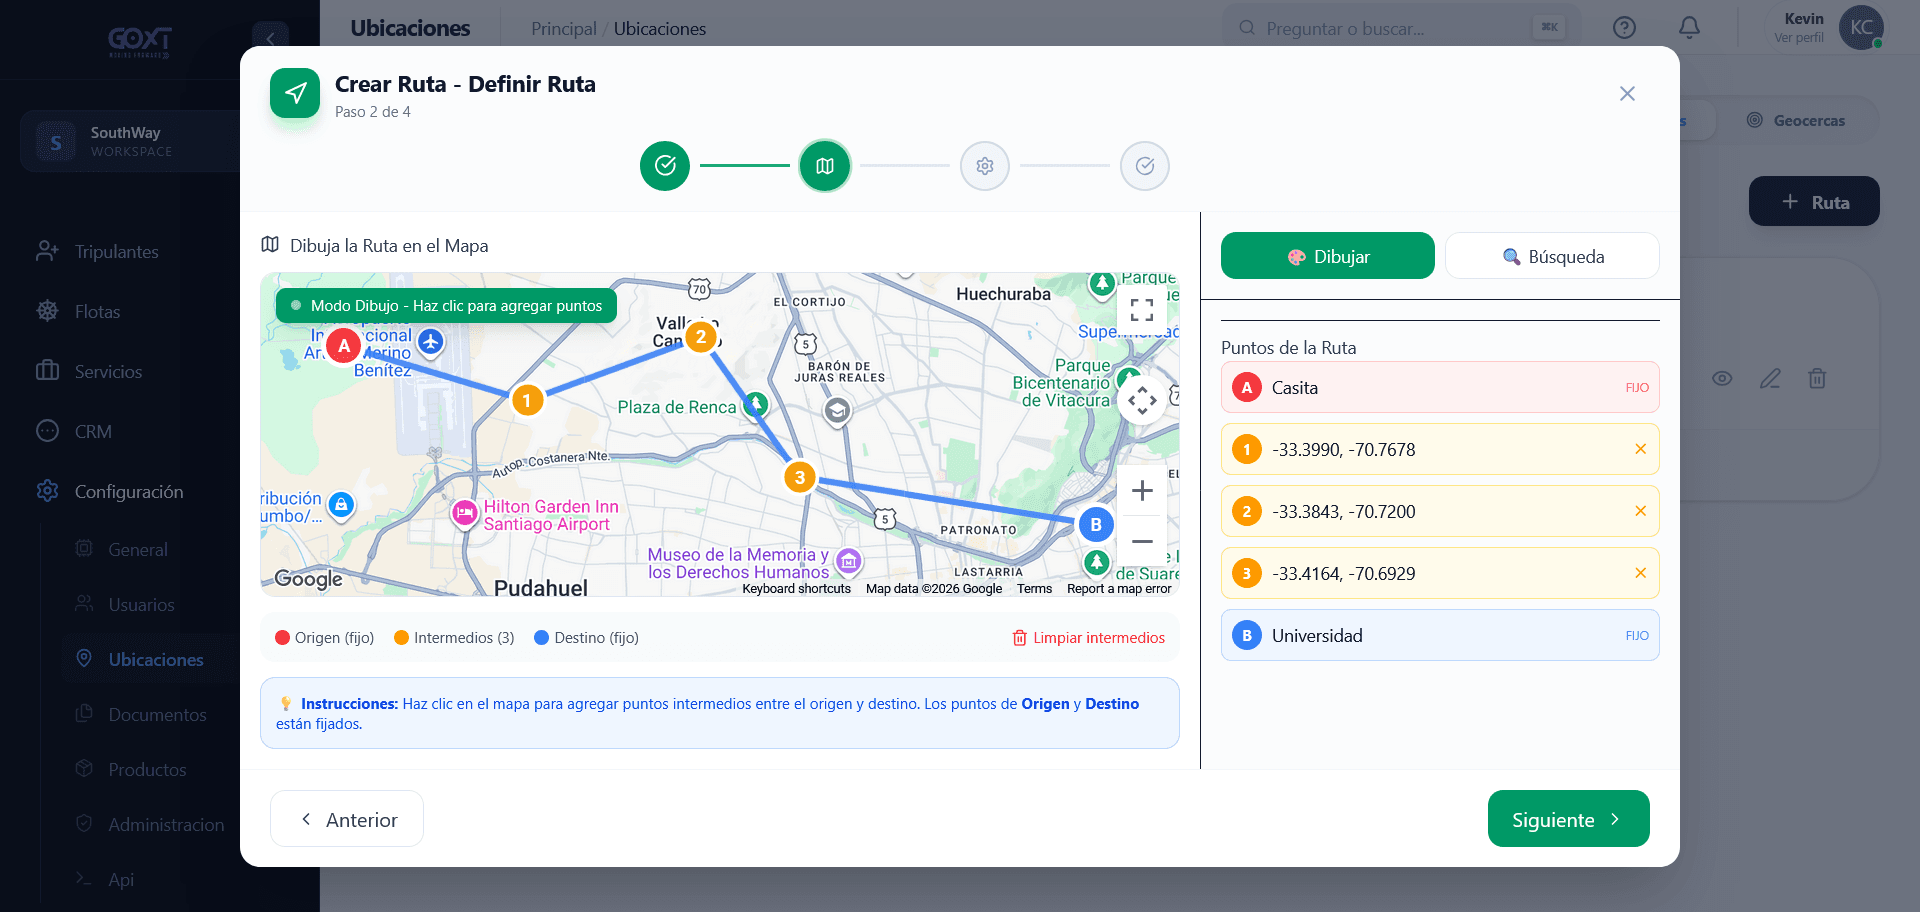This screenshot has height=912, width=1920.
Task: Click Limpiar intermedios link
Action: click(1088, 638)
